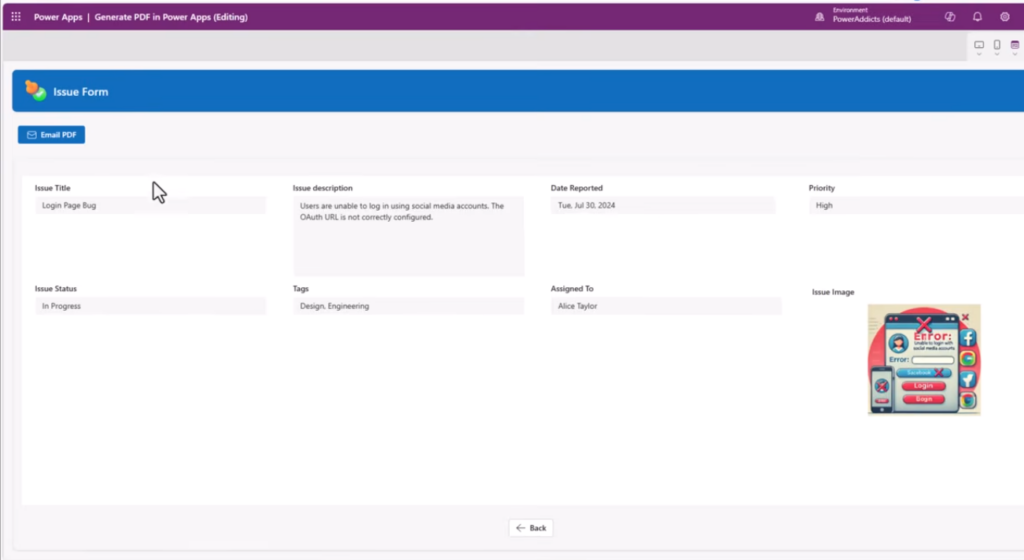Open the Settings gear
Image resolution: width=1024 pixels, height=560 pixels.
[1005, 17]
